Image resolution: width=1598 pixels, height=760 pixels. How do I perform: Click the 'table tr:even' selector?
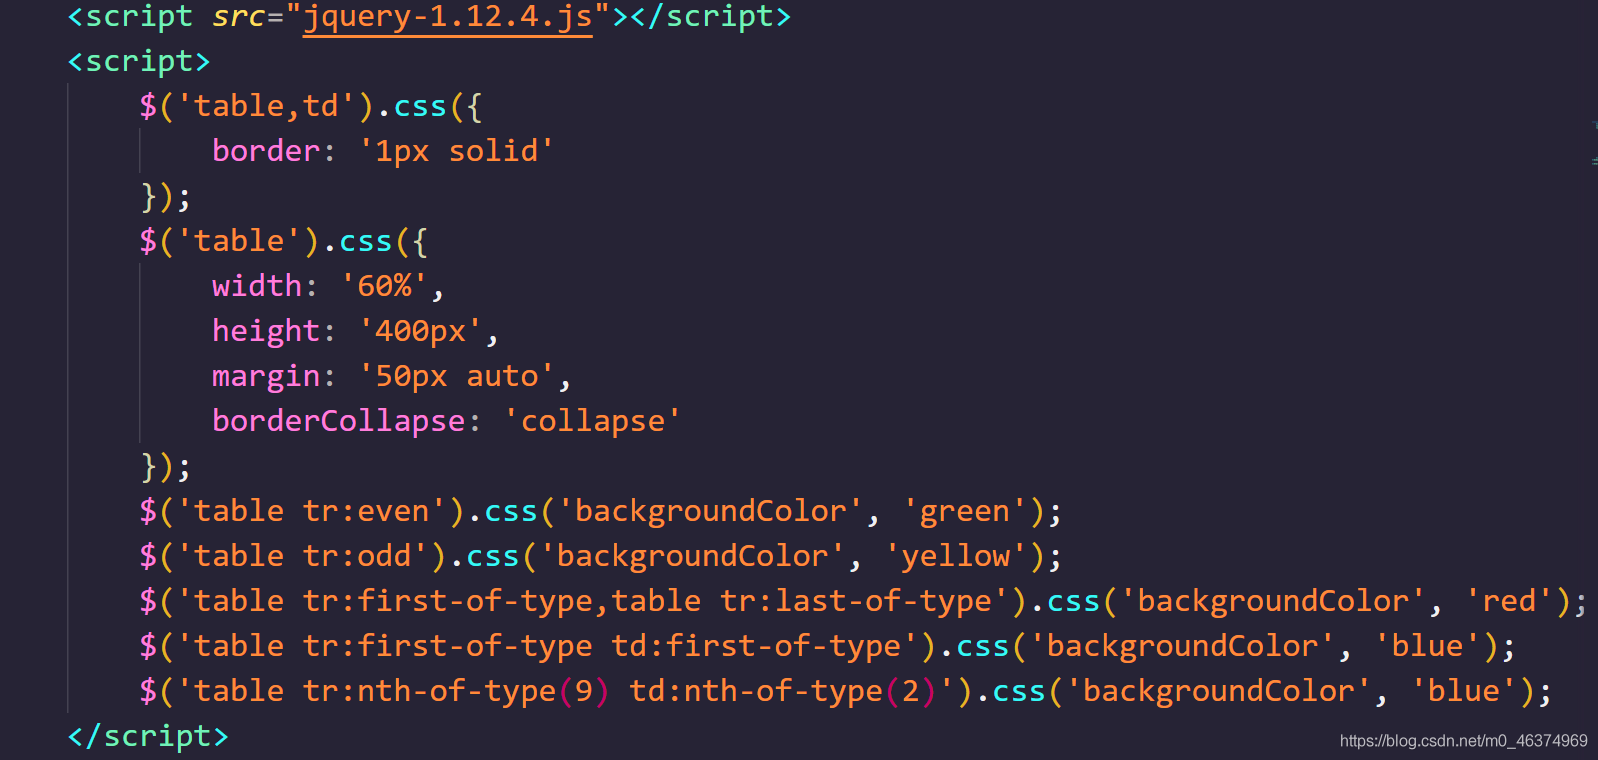pos(312,512)
